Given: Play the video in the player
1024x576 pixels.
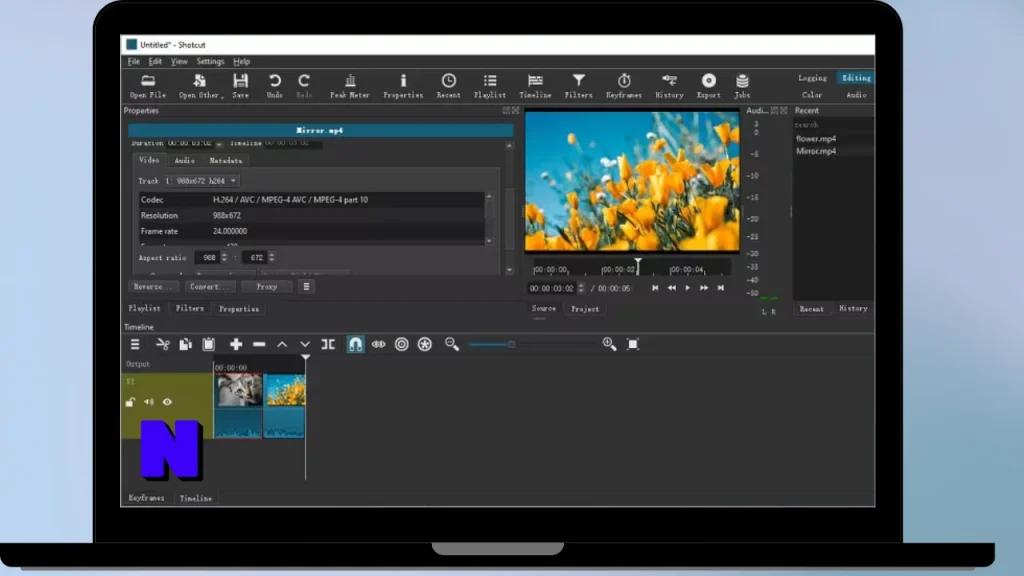Looking at the screenshot, I should click(x=688, y=288).
